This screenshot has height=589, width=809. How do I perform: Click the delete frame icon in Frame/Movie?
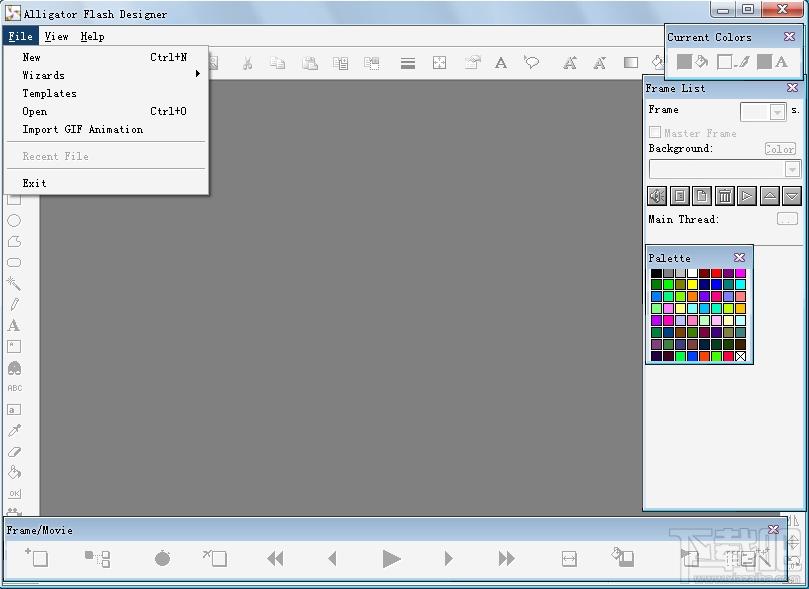tap(215, 558)
